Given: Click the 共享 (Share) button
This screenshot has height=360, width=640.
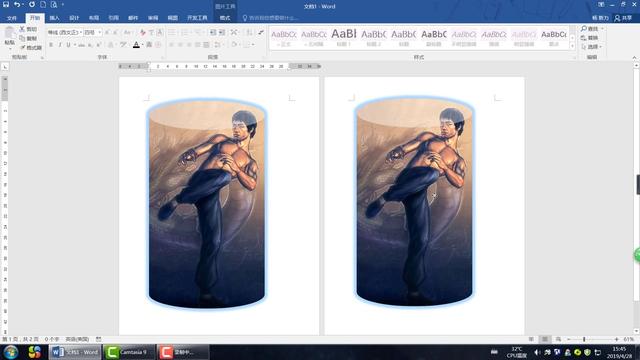Looking at the screenshot, I should [x=624, y=18].
